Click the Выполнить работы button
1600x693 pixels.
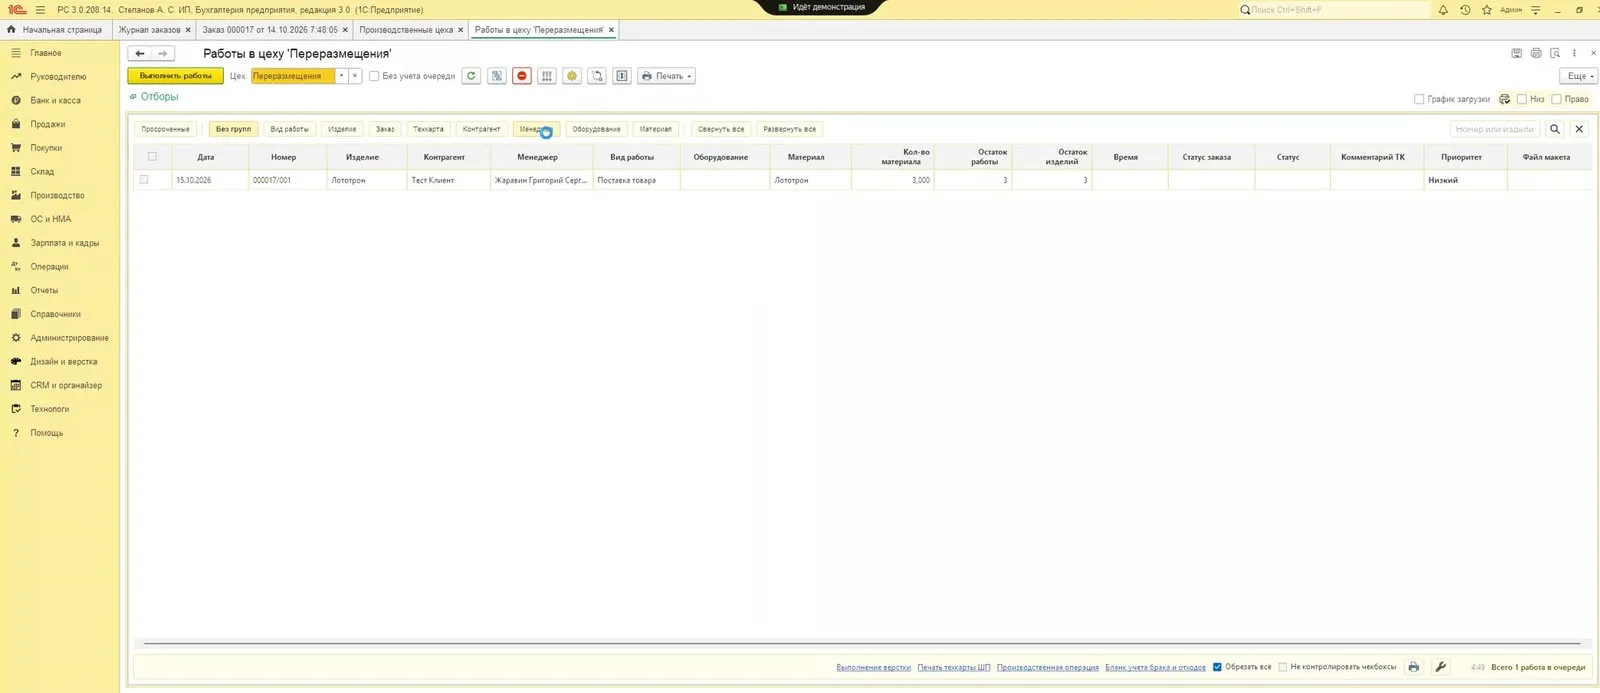[x=176, y=76]
